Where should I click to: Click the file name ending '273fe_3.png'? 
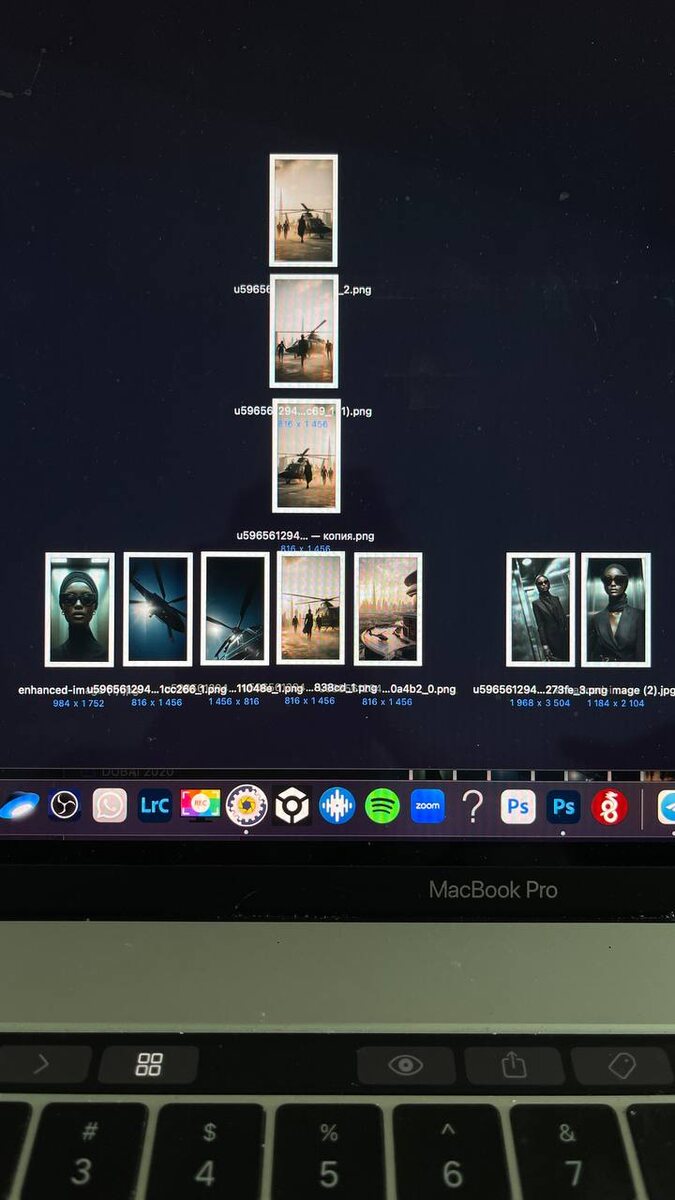coord(541,690)
